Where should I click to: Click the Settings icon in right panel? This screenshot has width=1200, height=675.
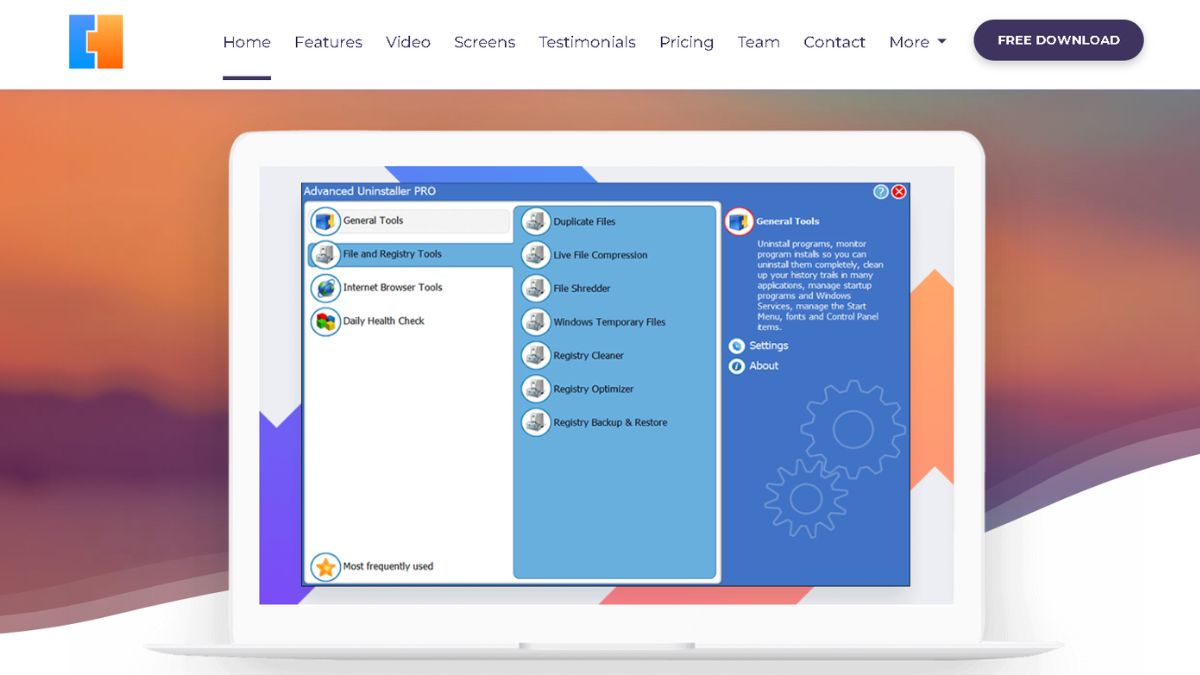click(x=737, y=346)
